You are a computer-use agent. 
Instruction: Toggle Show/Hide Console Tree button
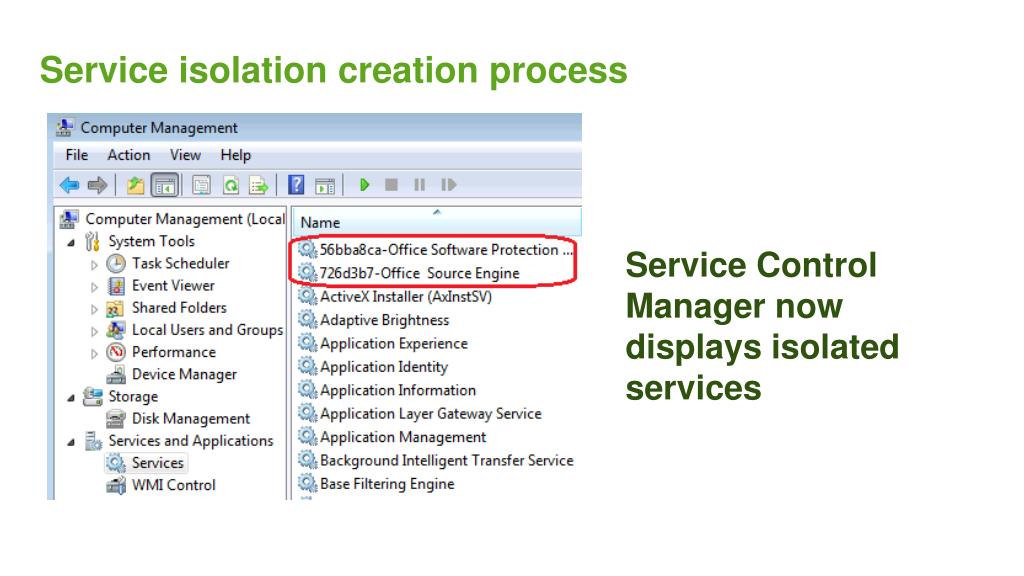(x=165, y=185)
